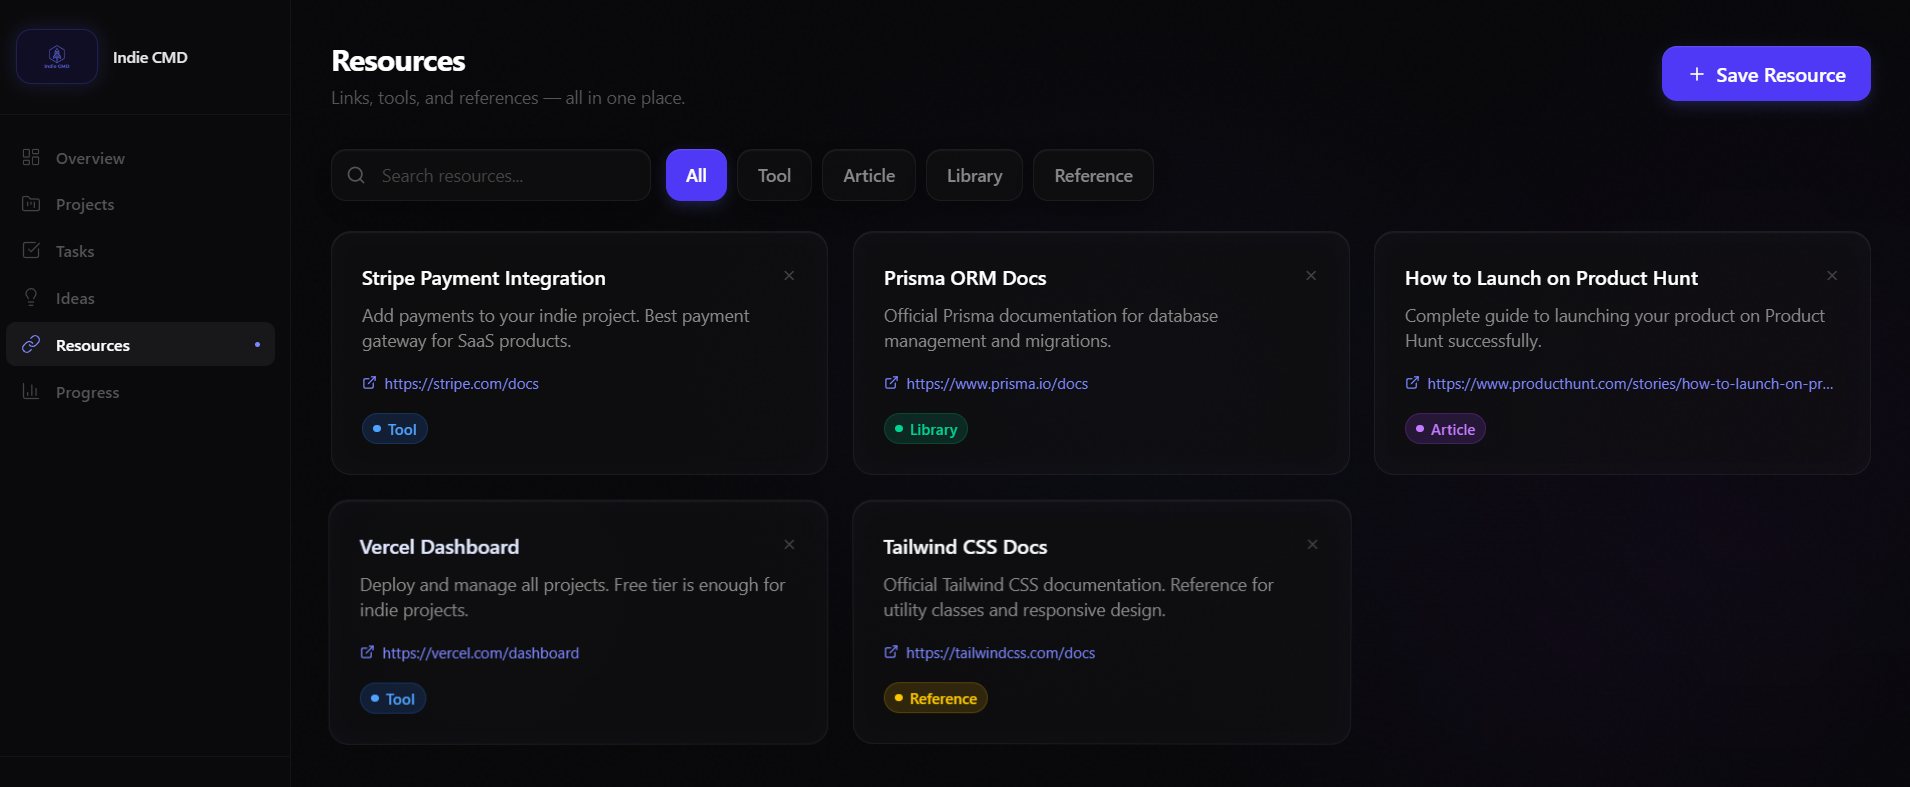The image size is (1910, 787).
Task: Open the Product Hunt stories link
Action: click(x=1630, y=384)
